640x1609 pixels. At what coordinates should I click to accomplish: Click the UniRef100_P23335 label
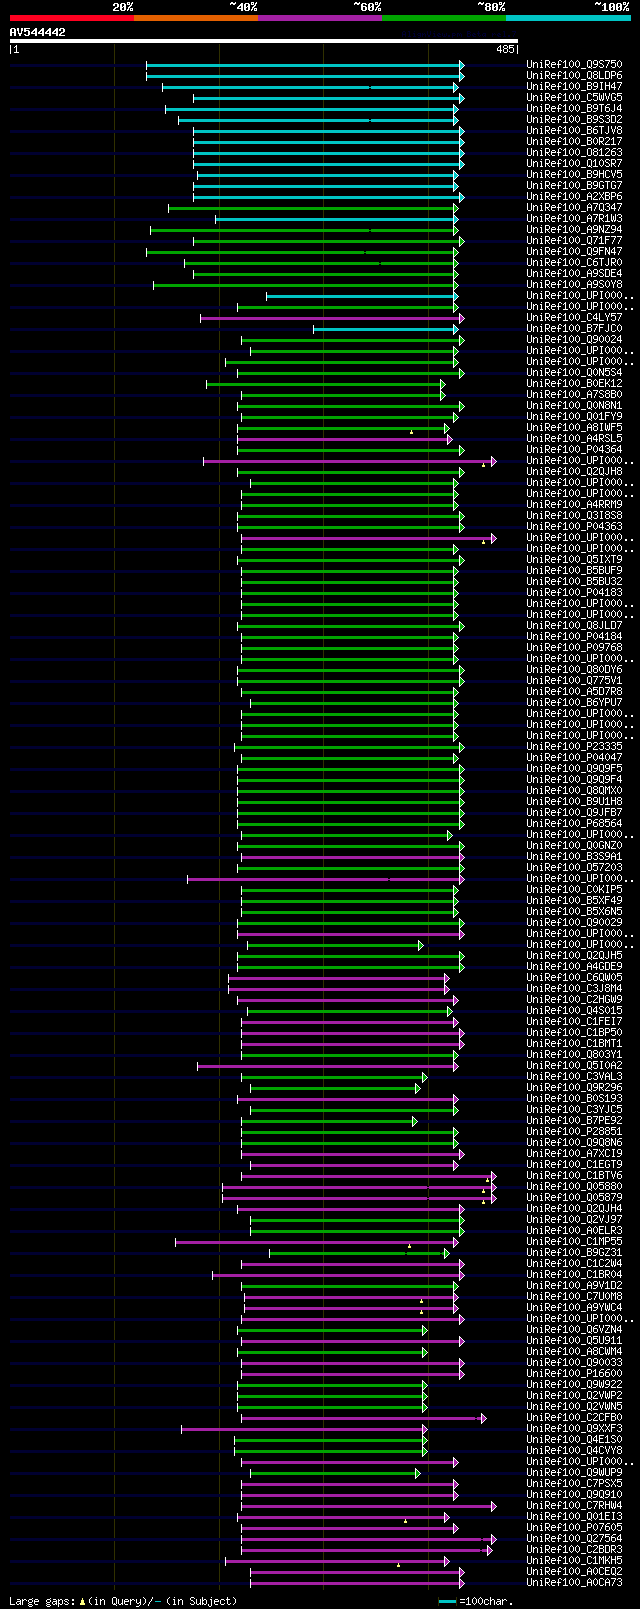click(574, 747)
